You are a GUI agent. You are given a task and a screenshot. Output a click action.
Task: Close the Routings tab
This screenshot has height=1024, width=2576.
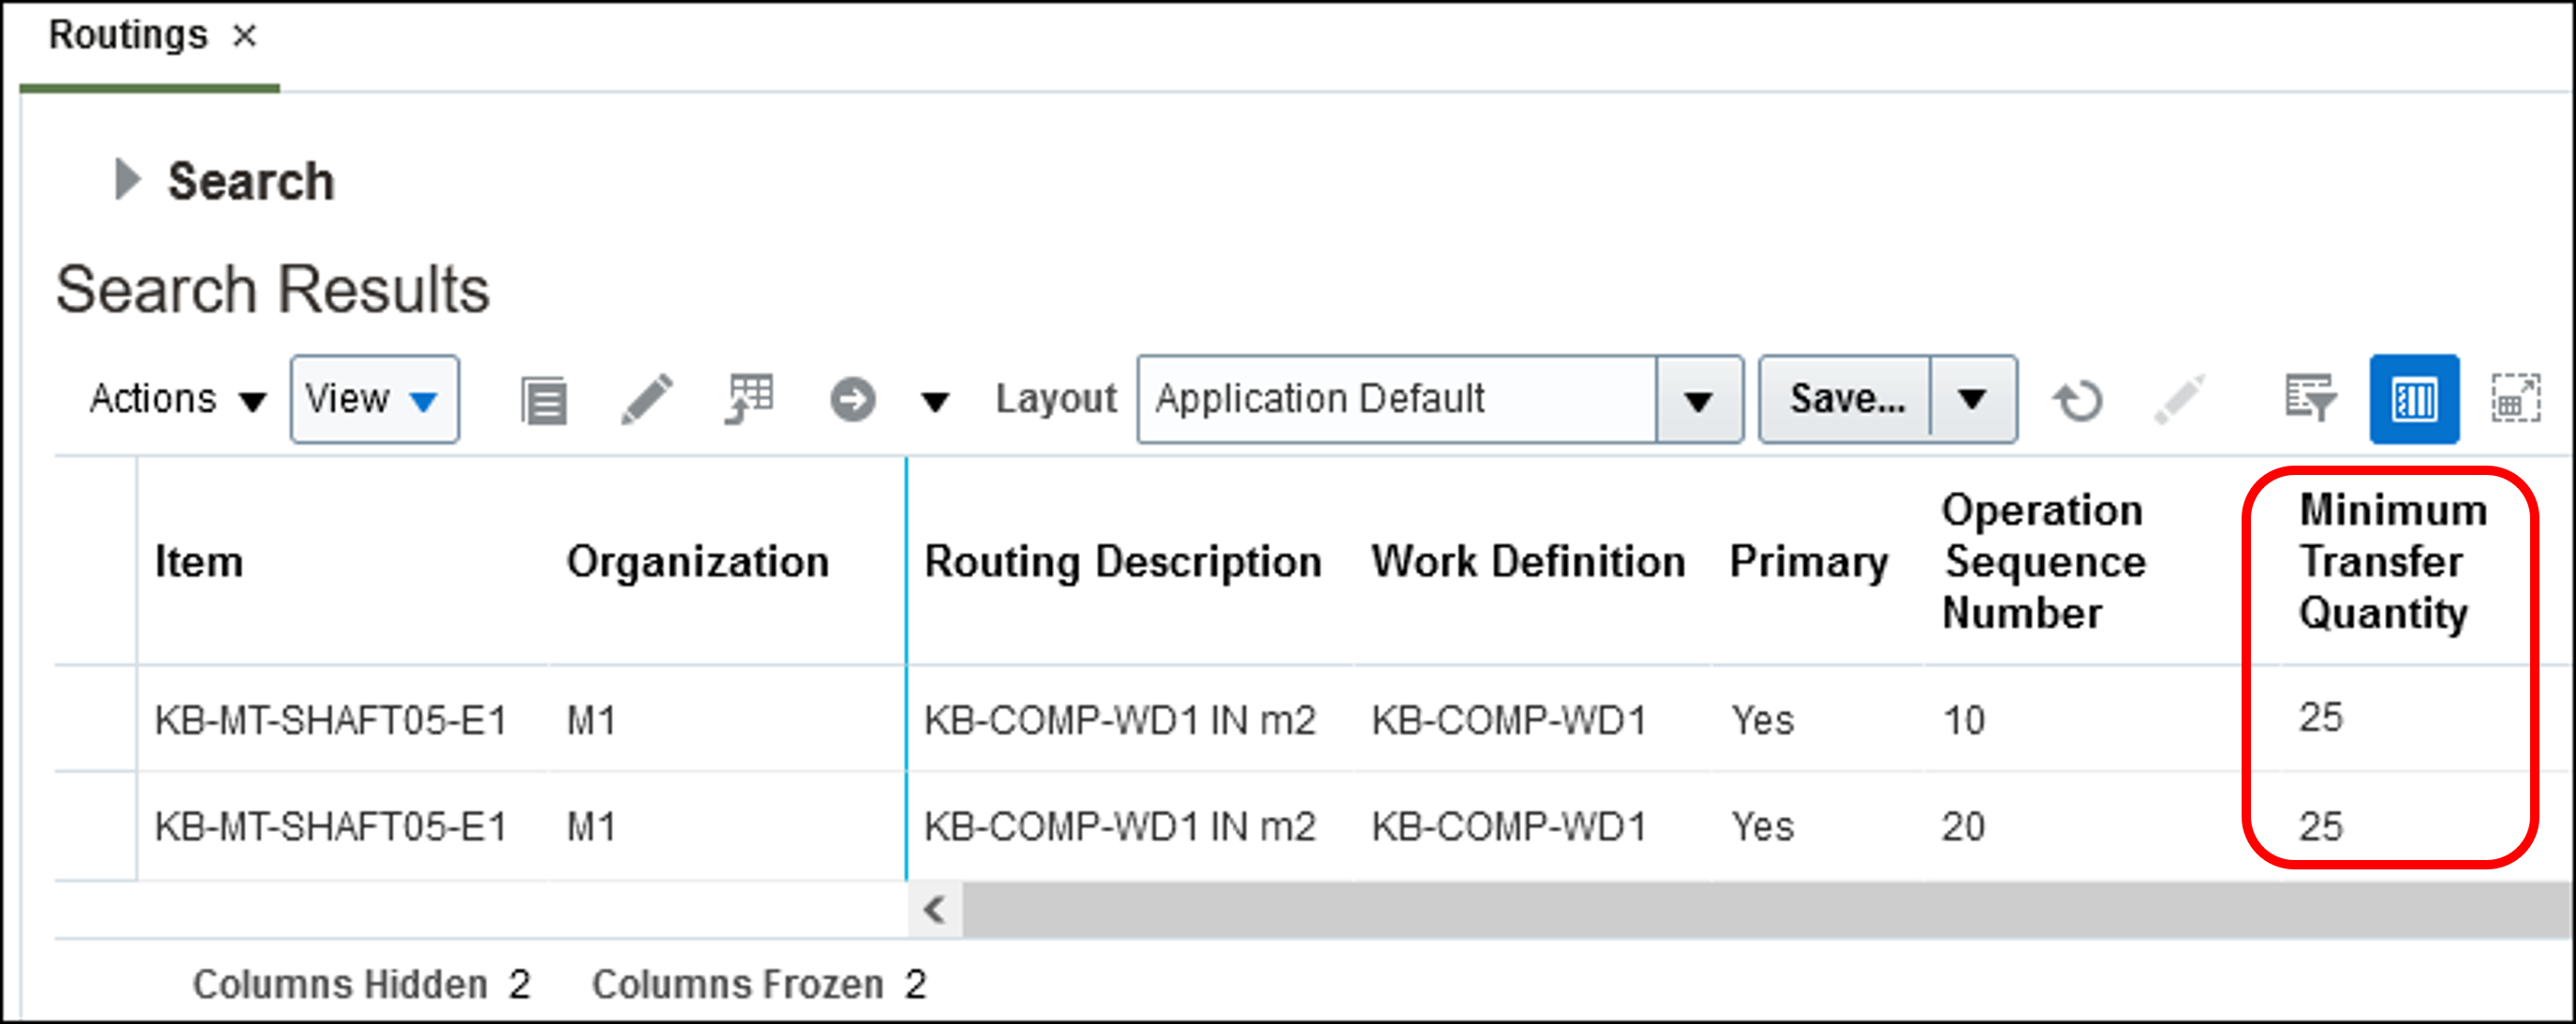244,37
